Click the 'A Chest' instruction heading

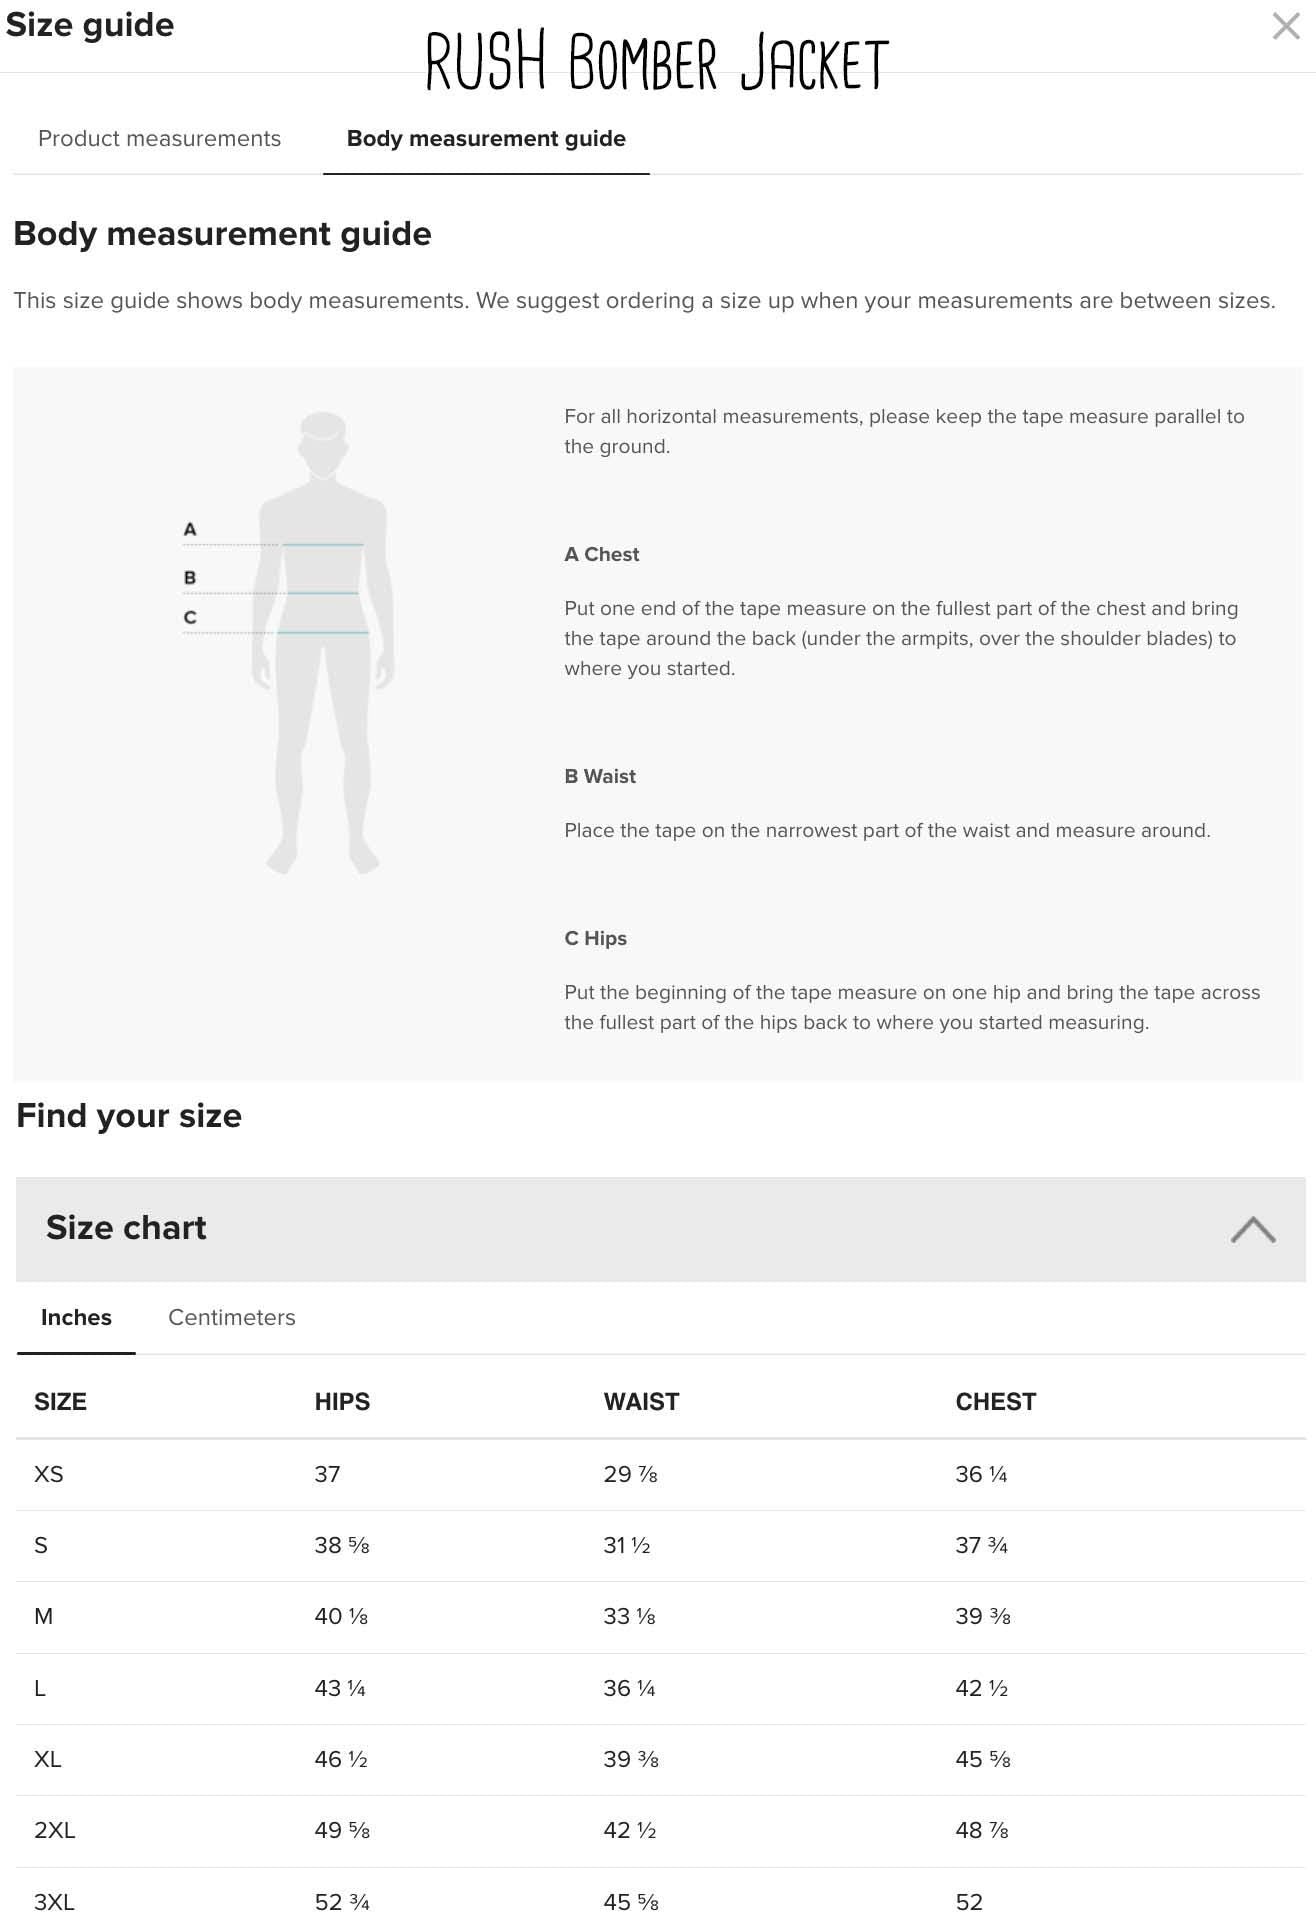tap(601, 554)
